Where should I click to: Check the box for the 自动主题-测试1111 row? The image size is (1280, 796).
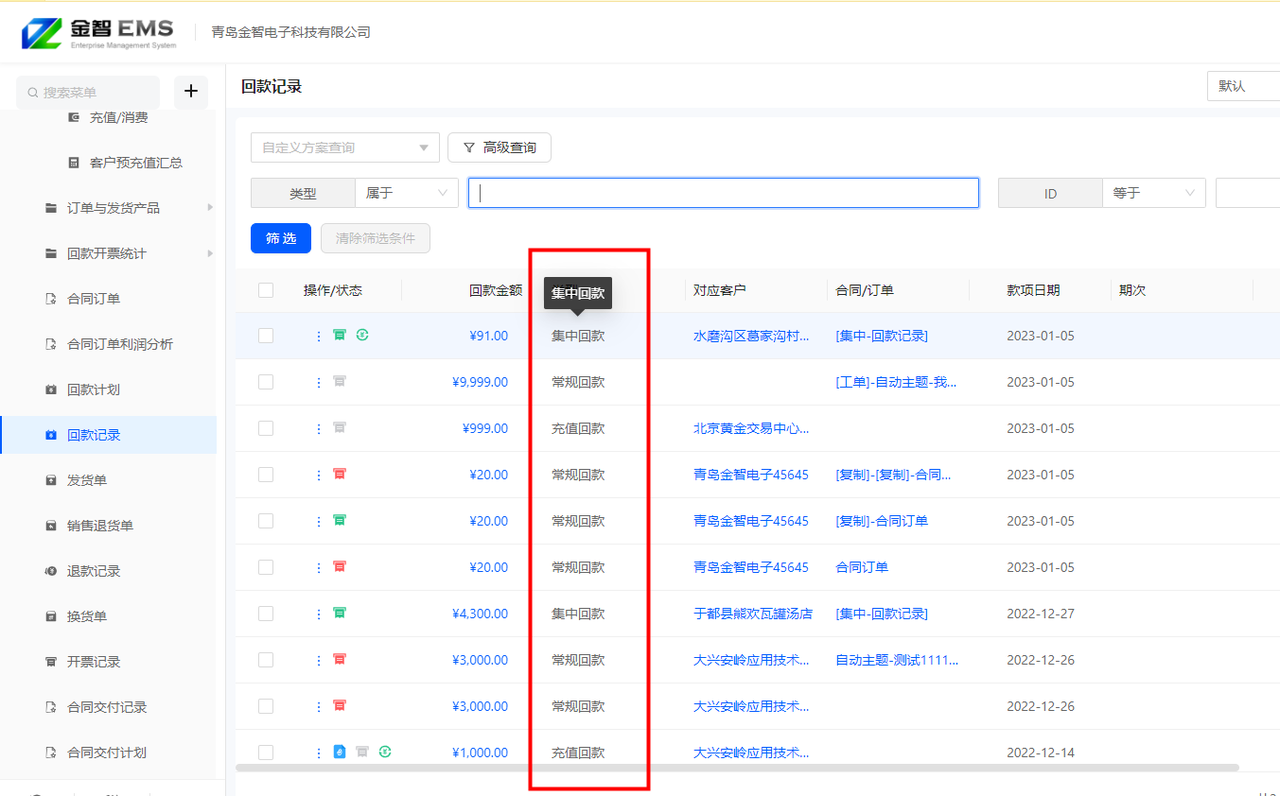(x=265, y=660)
